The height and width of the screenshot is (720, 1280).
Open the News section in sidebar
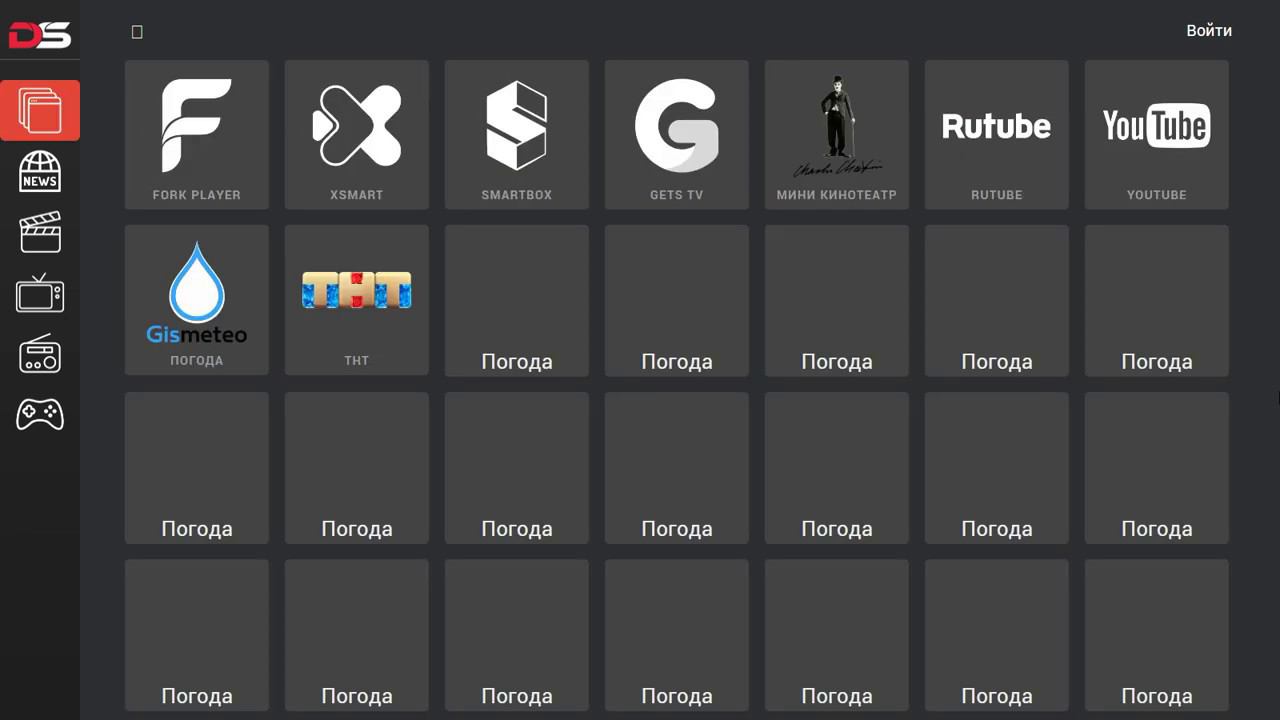click(40, 172)
